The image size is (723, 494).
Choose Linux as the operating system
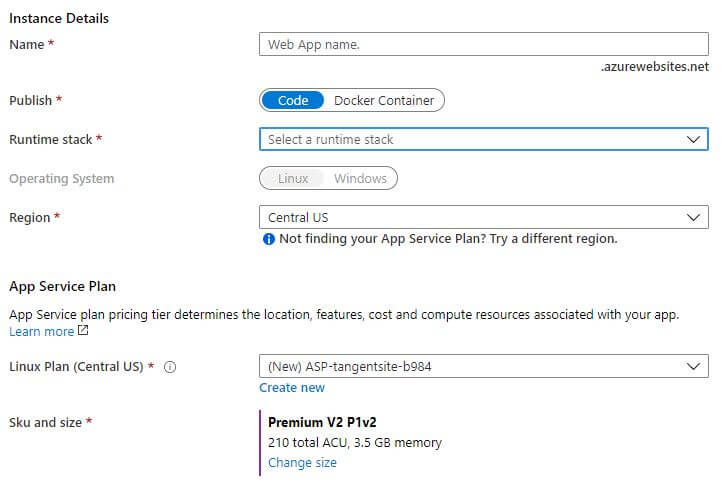(293, 179)
